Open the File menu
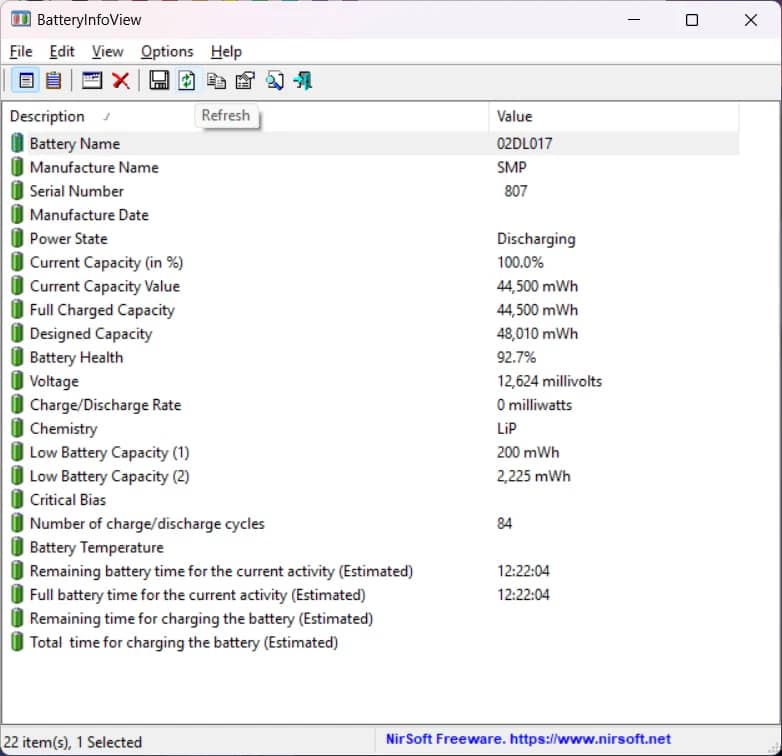The height and width of the screenshot is (756, 782). tap(21, 51)
